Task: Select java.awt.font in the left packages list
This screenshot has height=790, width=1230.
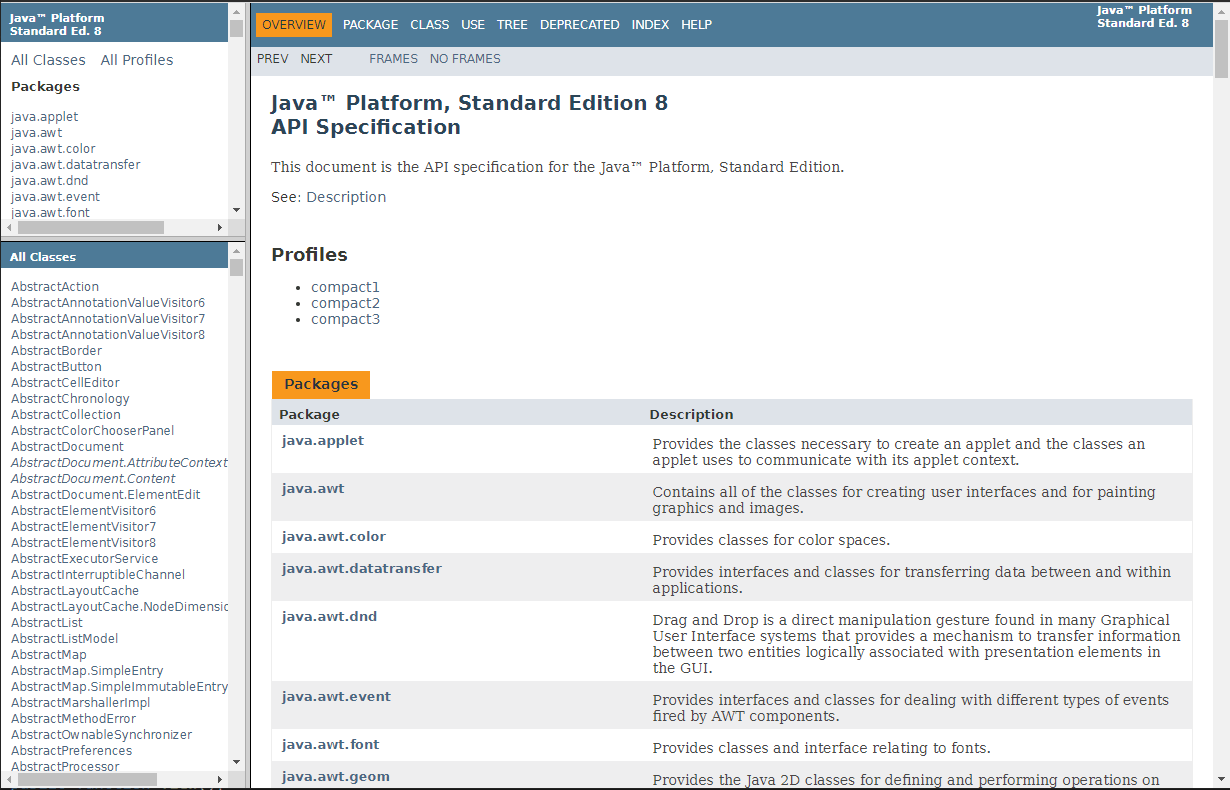Action: [50, 213]
